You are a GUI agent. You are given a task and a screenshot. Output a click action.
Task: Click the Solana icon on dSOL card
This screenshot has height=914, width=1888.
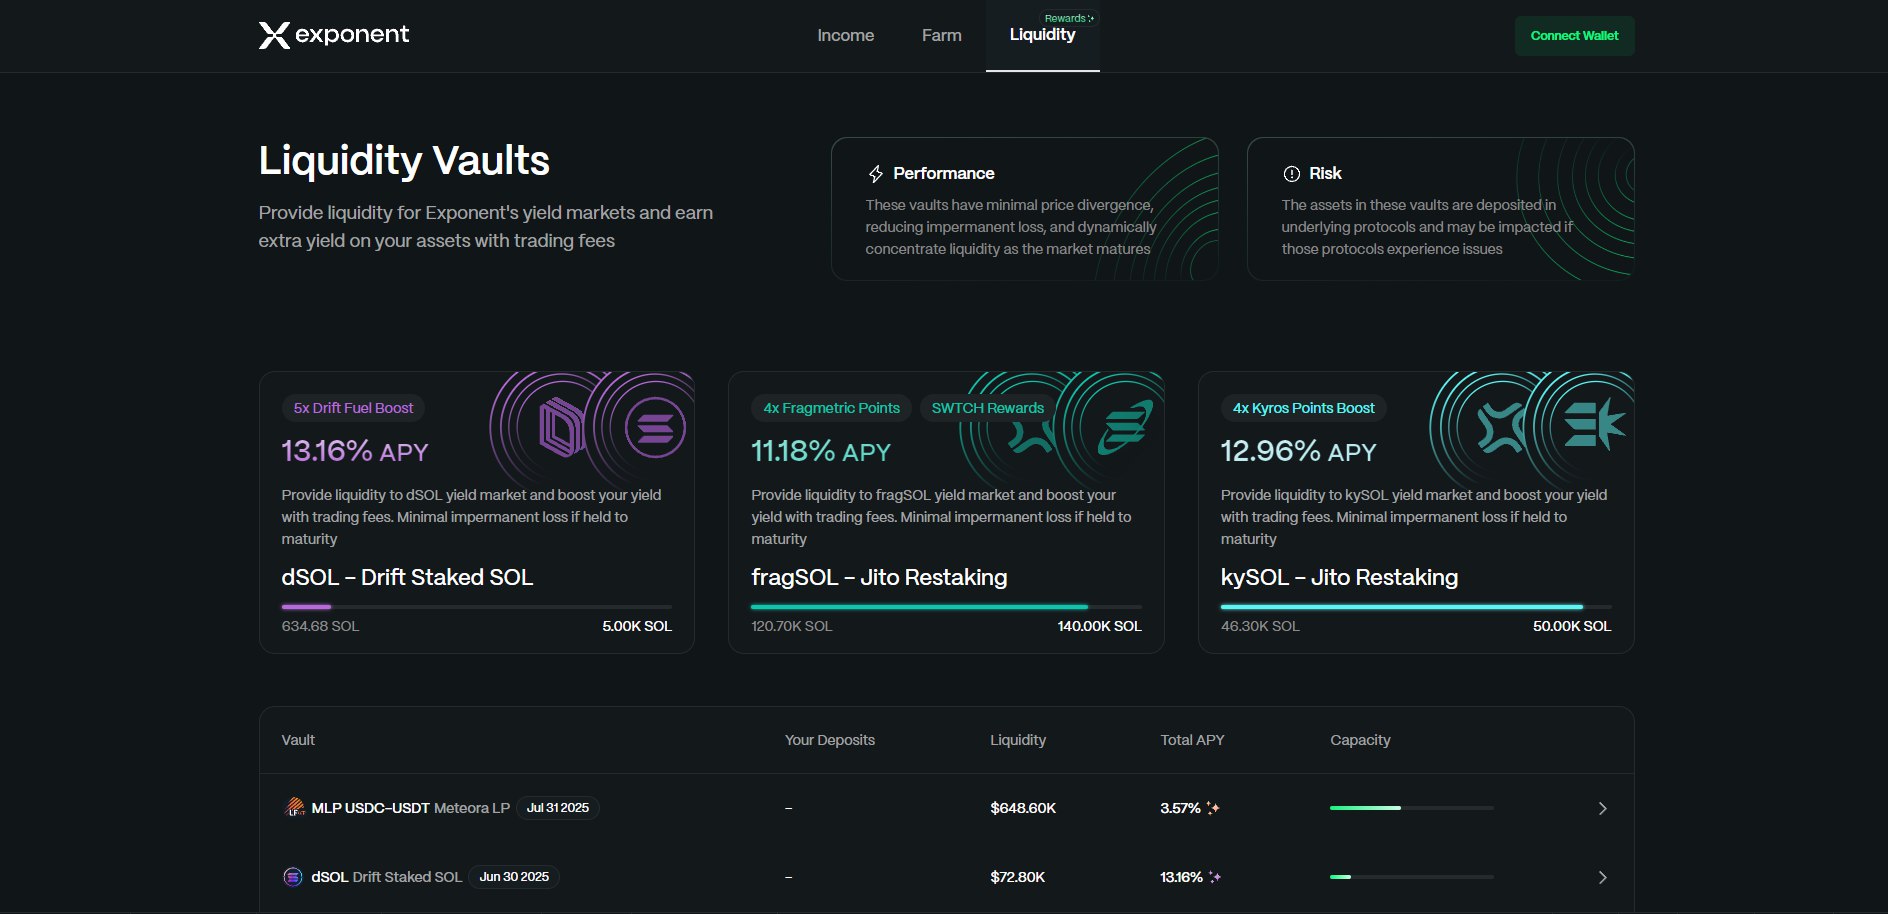point(655,427)
